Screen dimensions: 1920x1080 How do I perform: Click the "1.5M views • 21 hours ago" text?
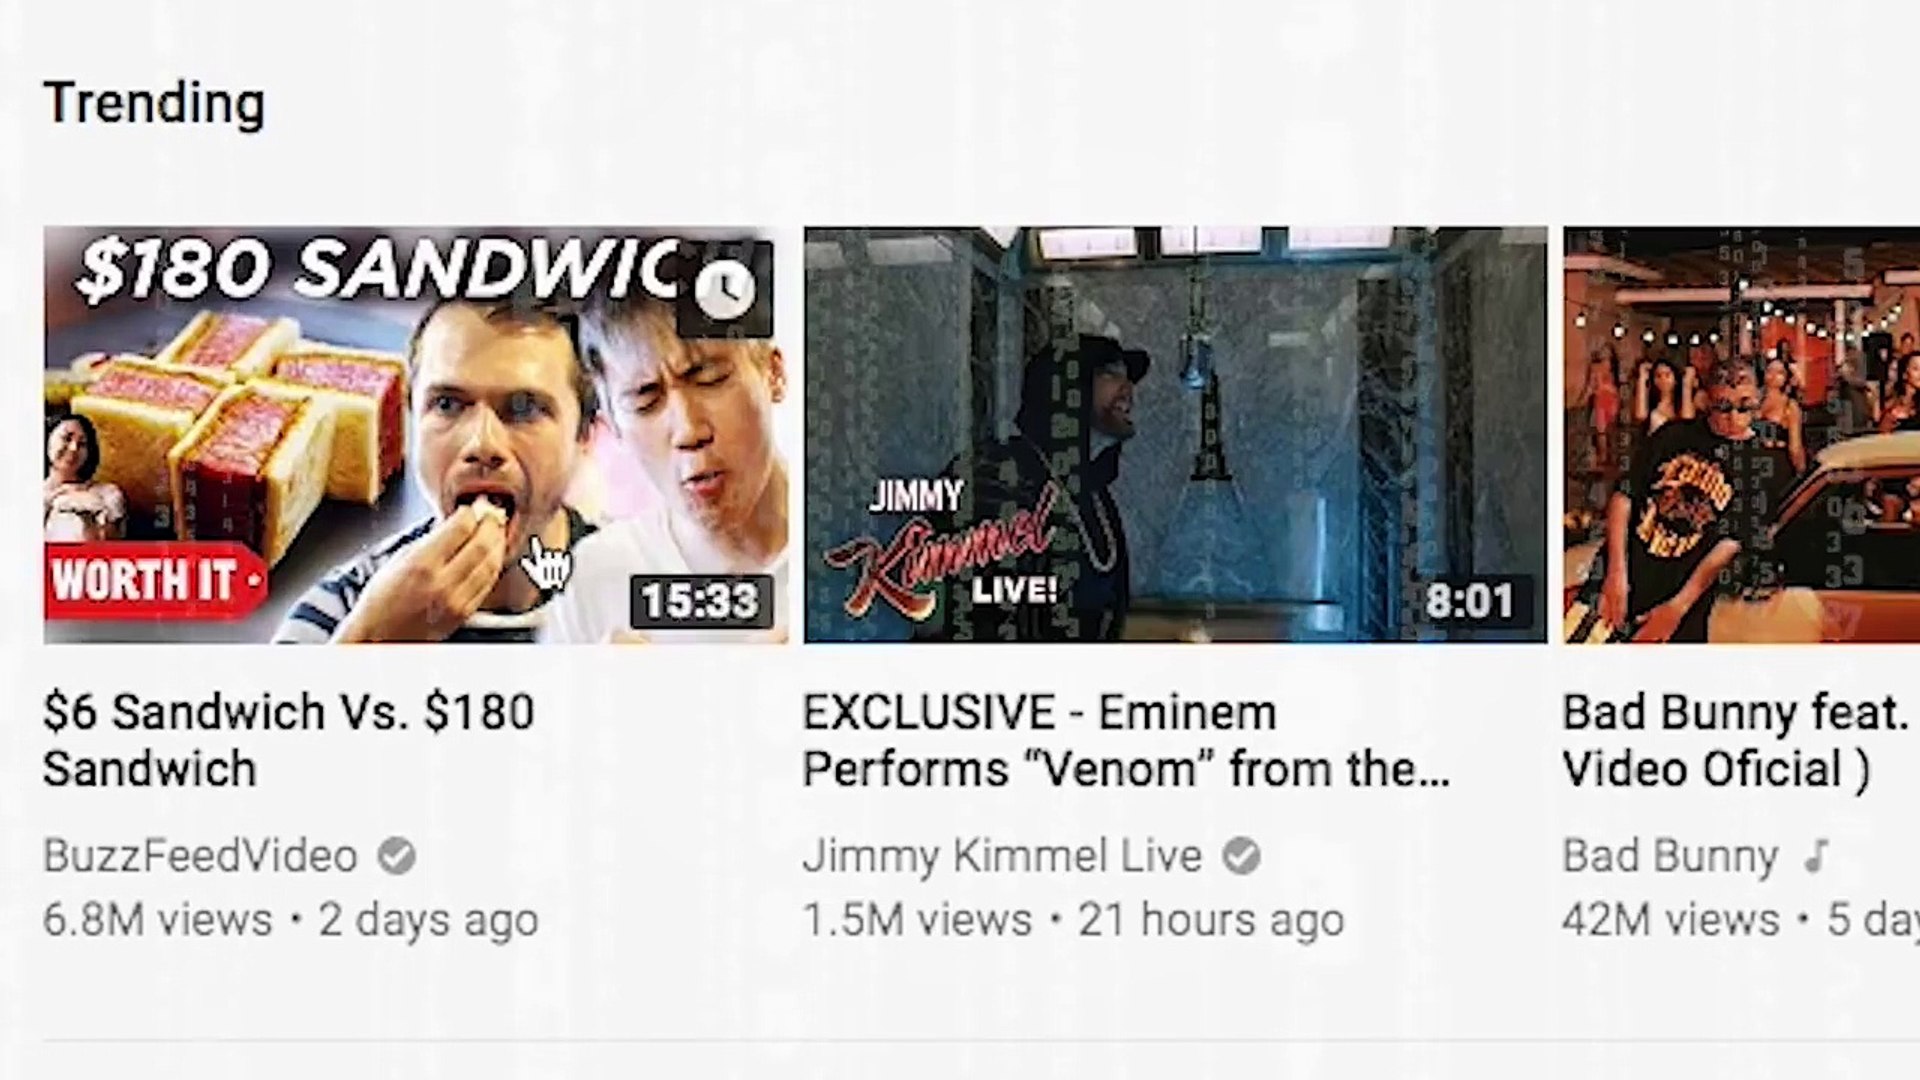point(1073,920)
